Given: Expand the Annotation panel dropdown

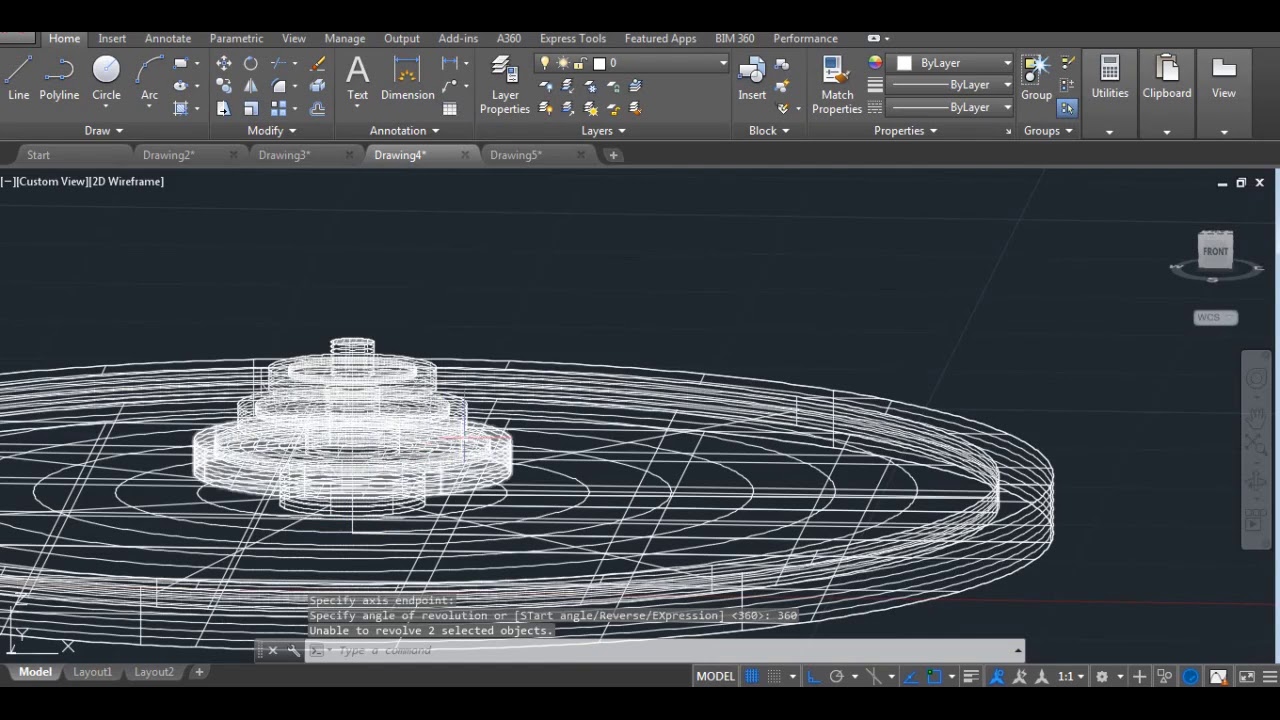Looking at the screenshot, I should (x=404, y=131).
